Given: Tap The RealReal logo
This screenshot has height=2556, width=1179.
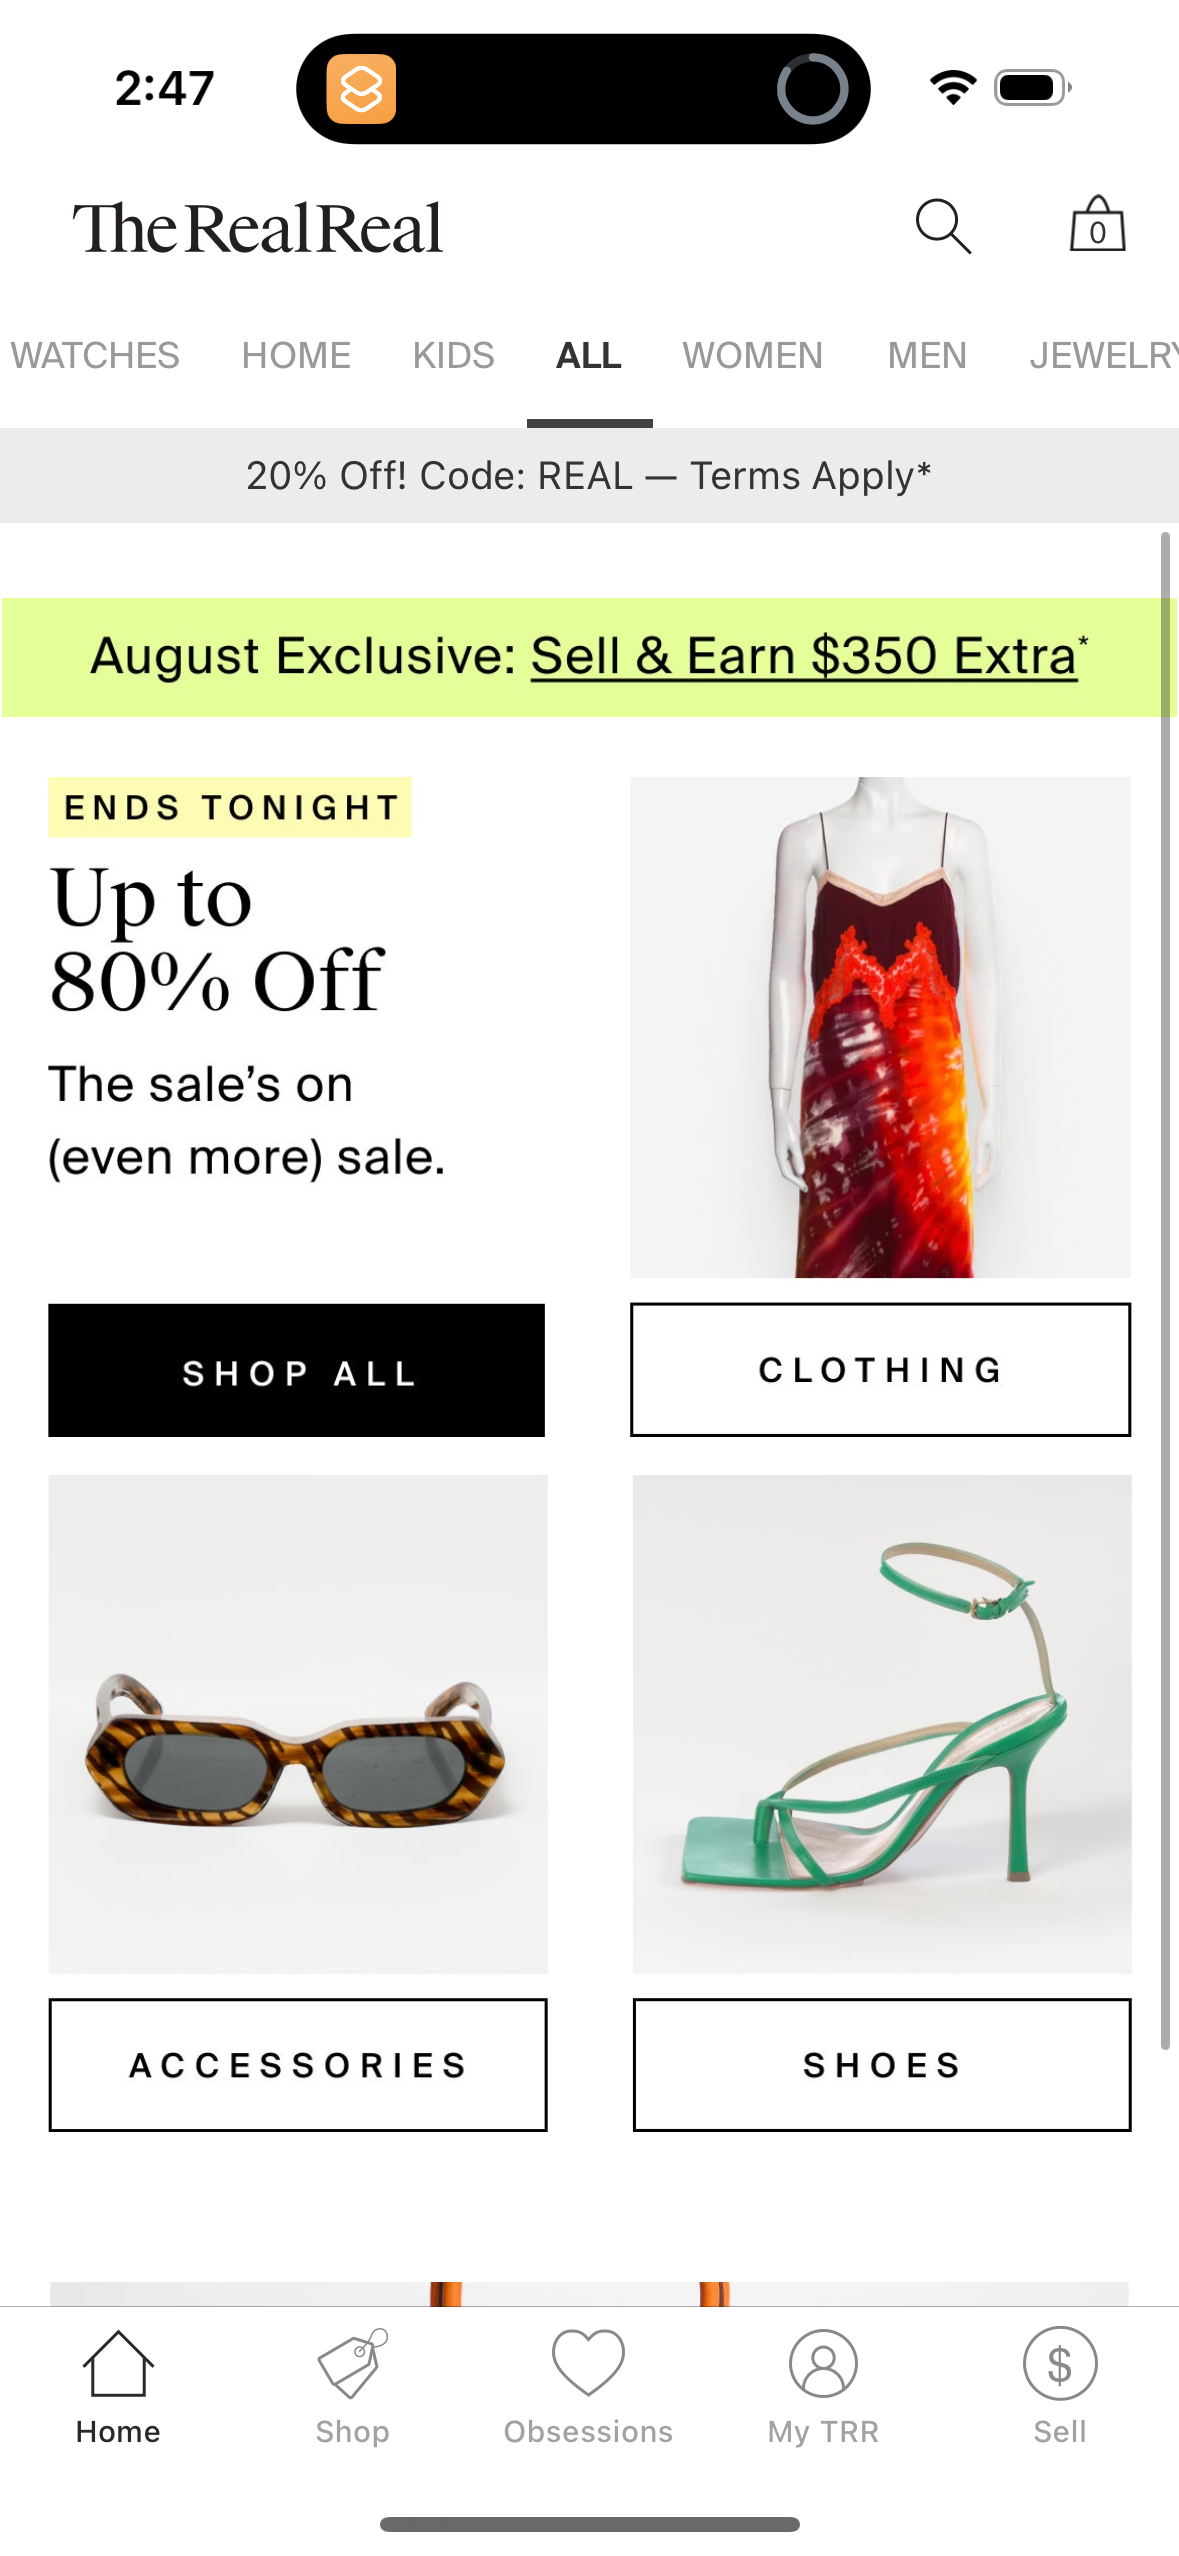Looking at the screenshot, I should coord(258,228).
